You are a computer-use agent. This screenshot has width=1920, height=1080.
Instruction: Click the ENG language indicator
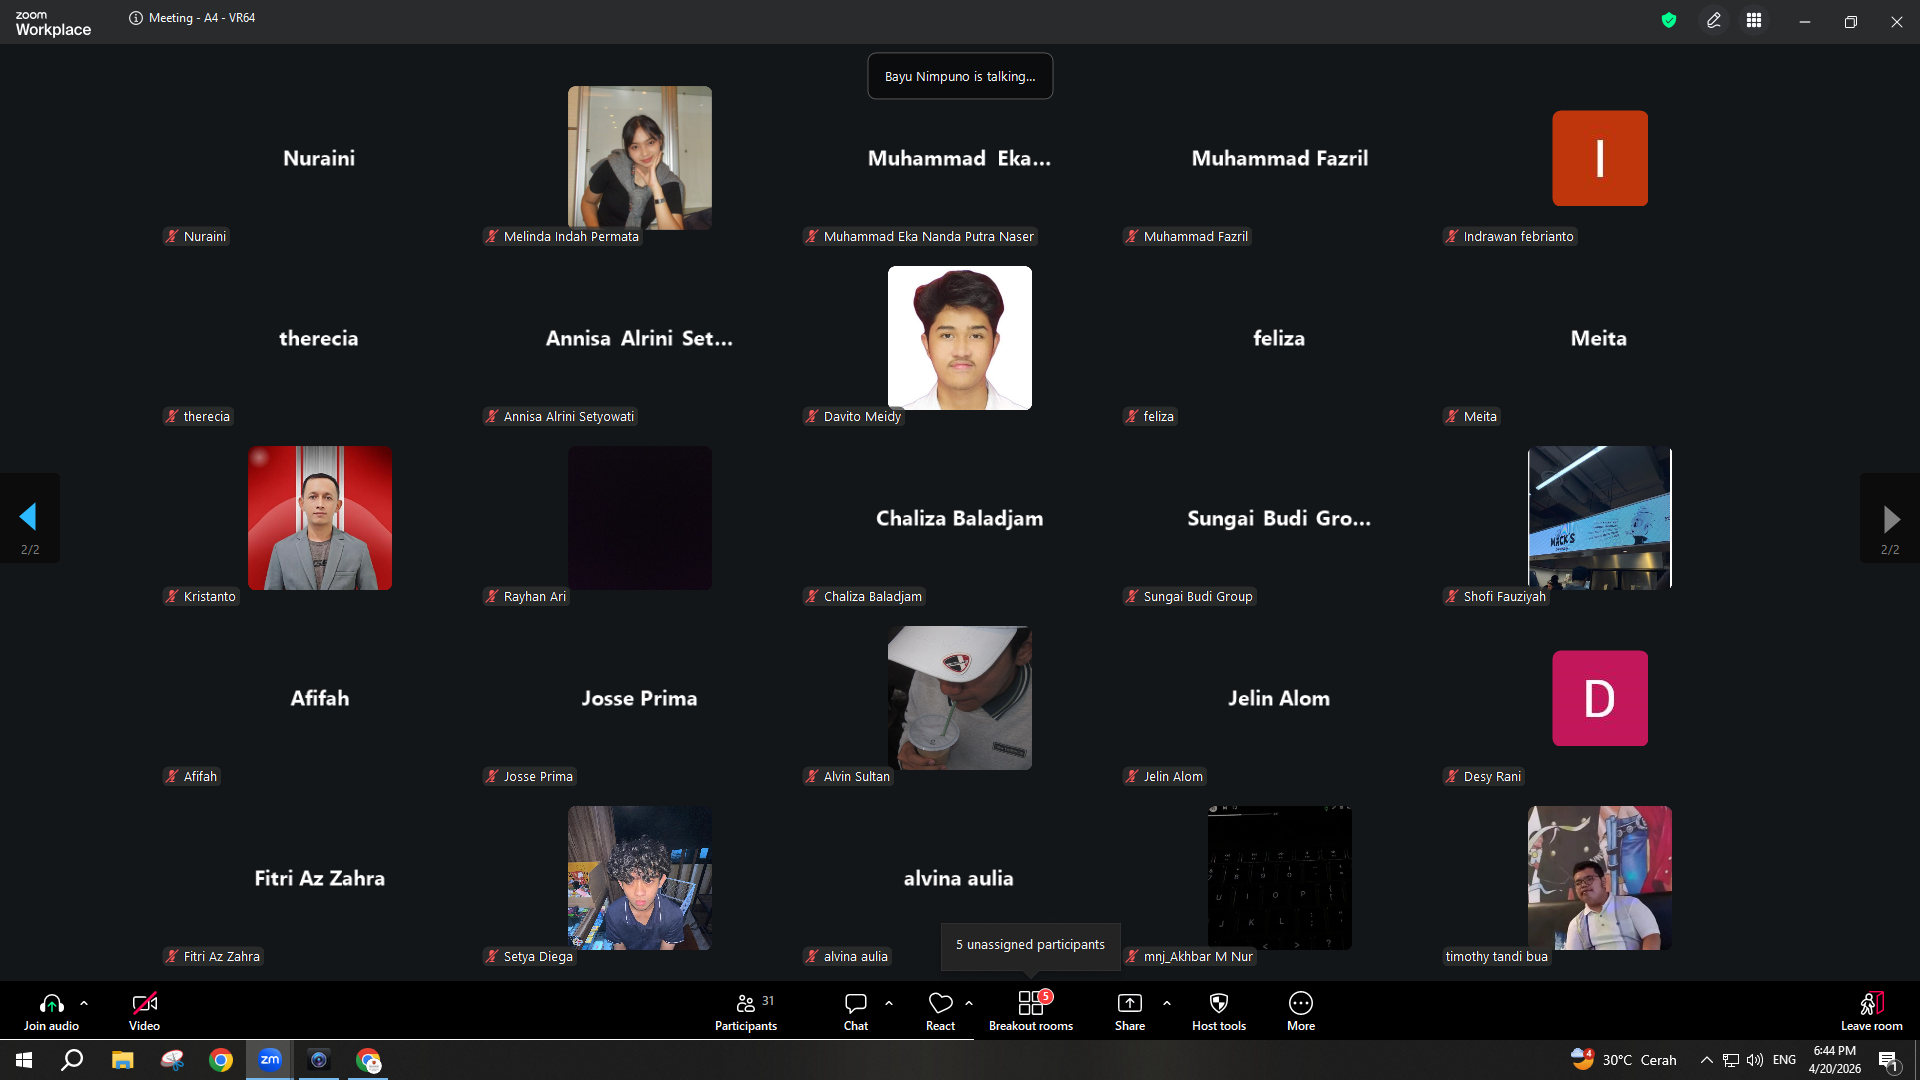tap(1784, 1060)
